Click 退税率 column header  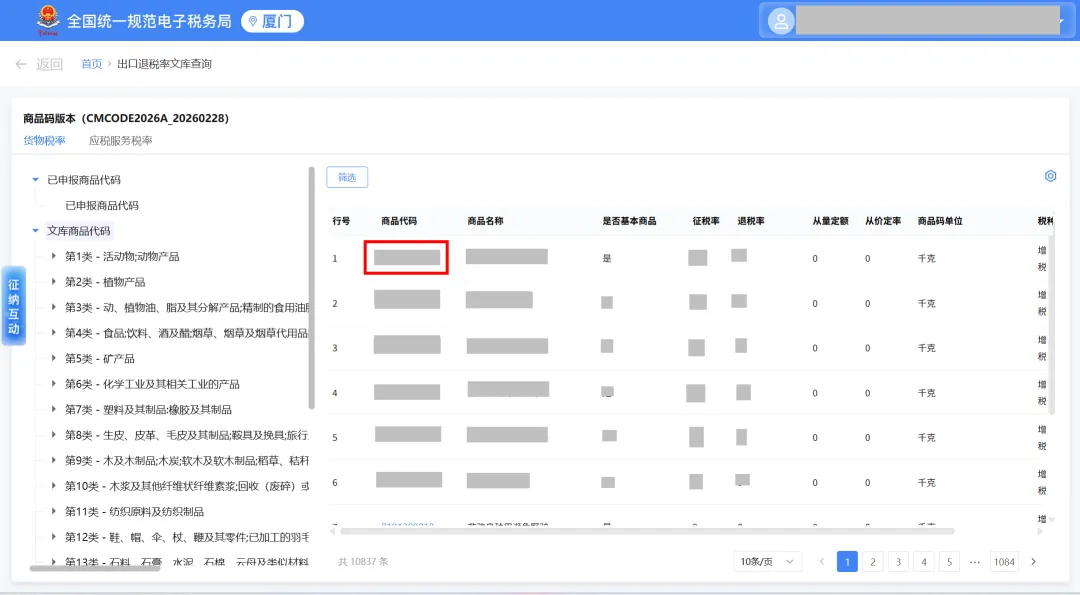(751, 221)
